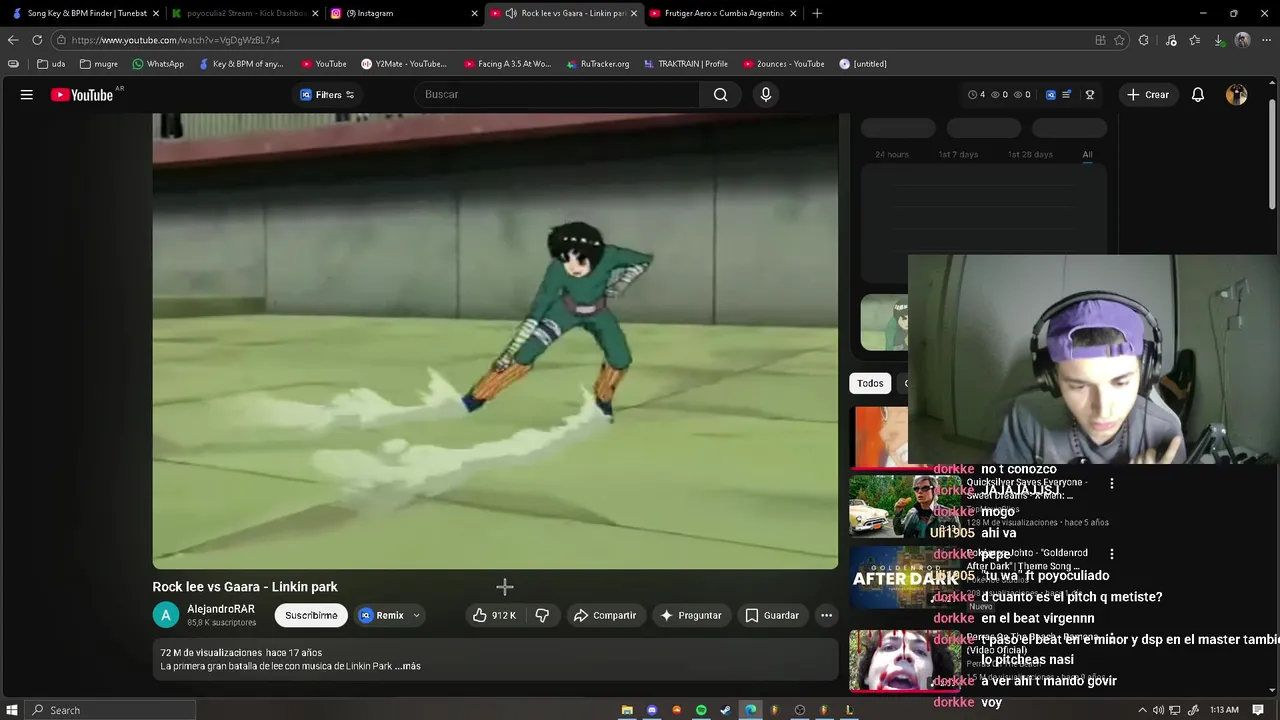Click the Crear button
This screenshot has height=720, width=1280.
pos(1147,95)
